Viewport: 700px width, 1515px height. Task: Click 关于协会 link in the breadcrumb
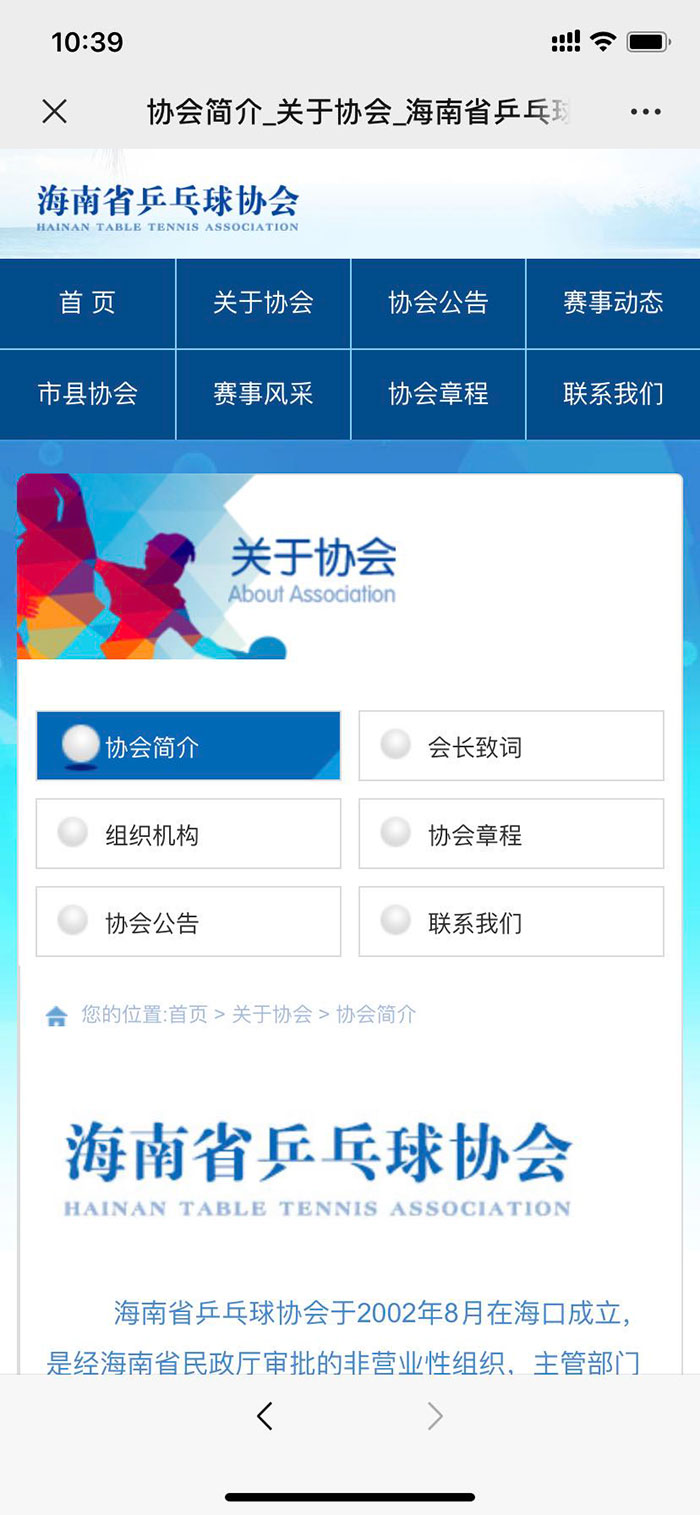click(272, 1015)
